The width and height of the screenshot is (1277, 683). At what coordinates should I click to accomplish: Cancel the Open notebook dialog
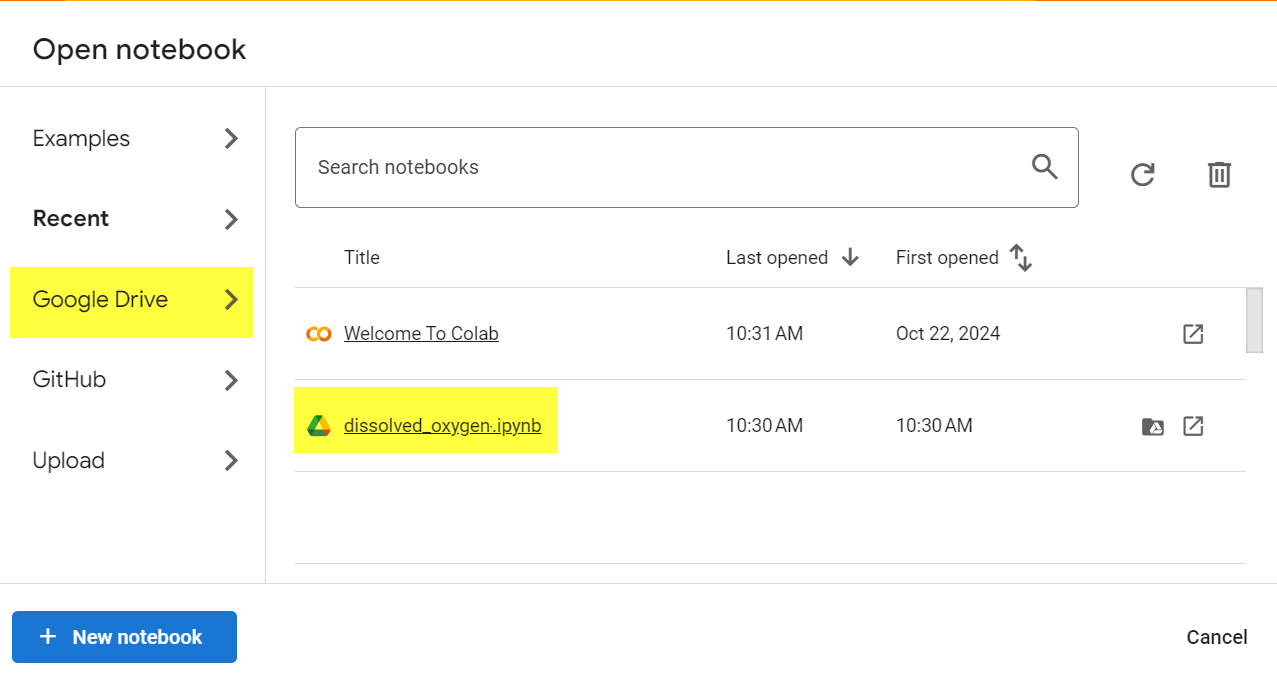1217,637
